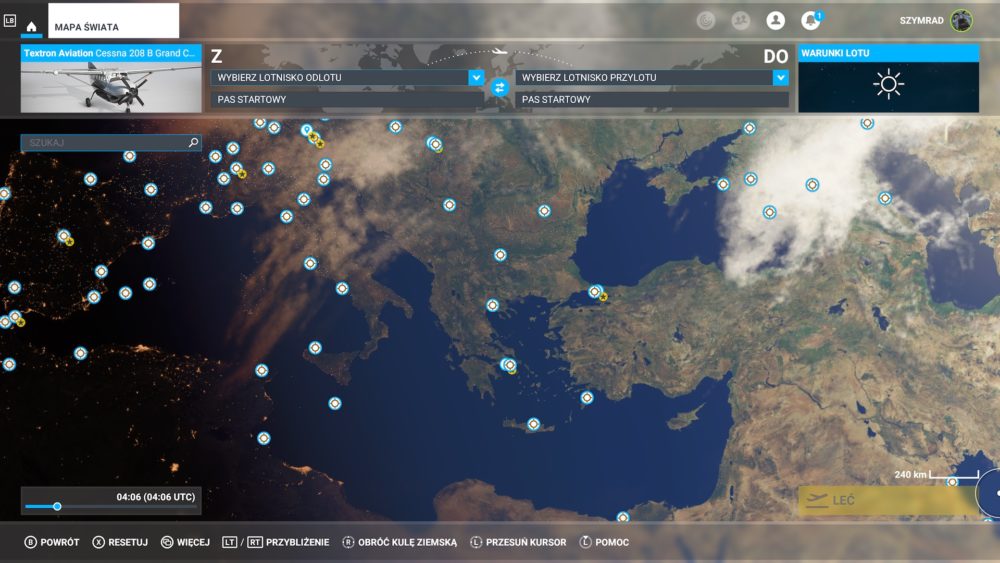Screen dimensions: 1000x563
Task: Select the airport marker in western Sicily
Action: 315,347
